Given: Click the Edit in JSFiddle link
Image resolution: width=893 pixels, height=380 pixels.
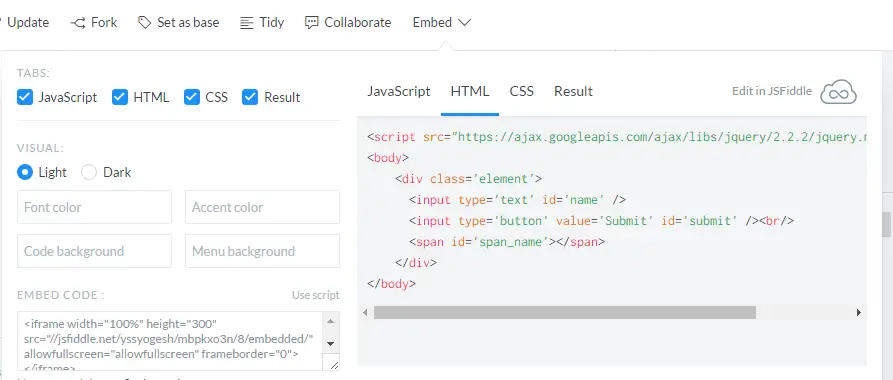Looking at the screenshot, I should 772,91.
